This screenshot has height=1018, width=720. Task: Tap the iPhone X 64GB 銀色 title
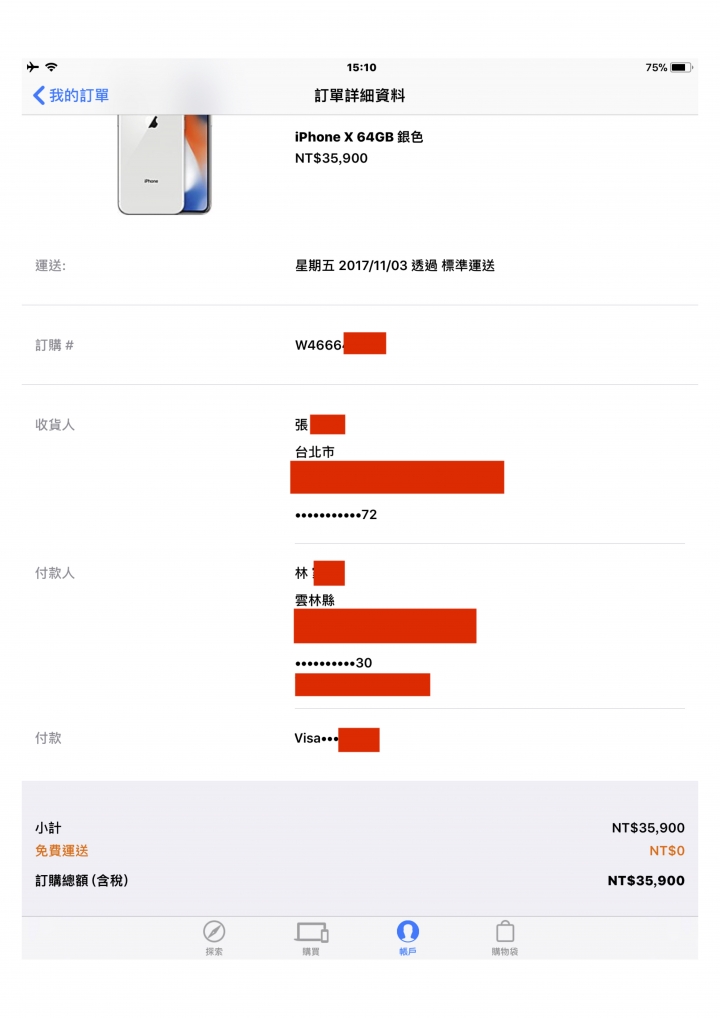[358, 137]
